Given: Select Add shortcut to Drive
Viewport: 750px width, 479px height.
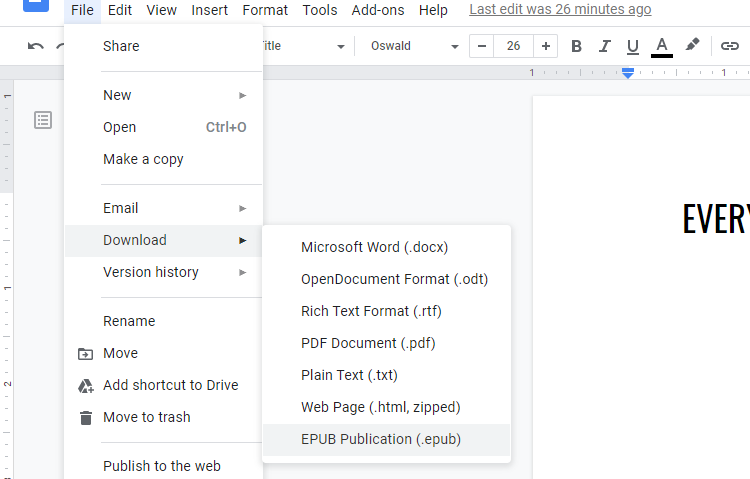Looking at the screenshot, I should pos(163,385).
